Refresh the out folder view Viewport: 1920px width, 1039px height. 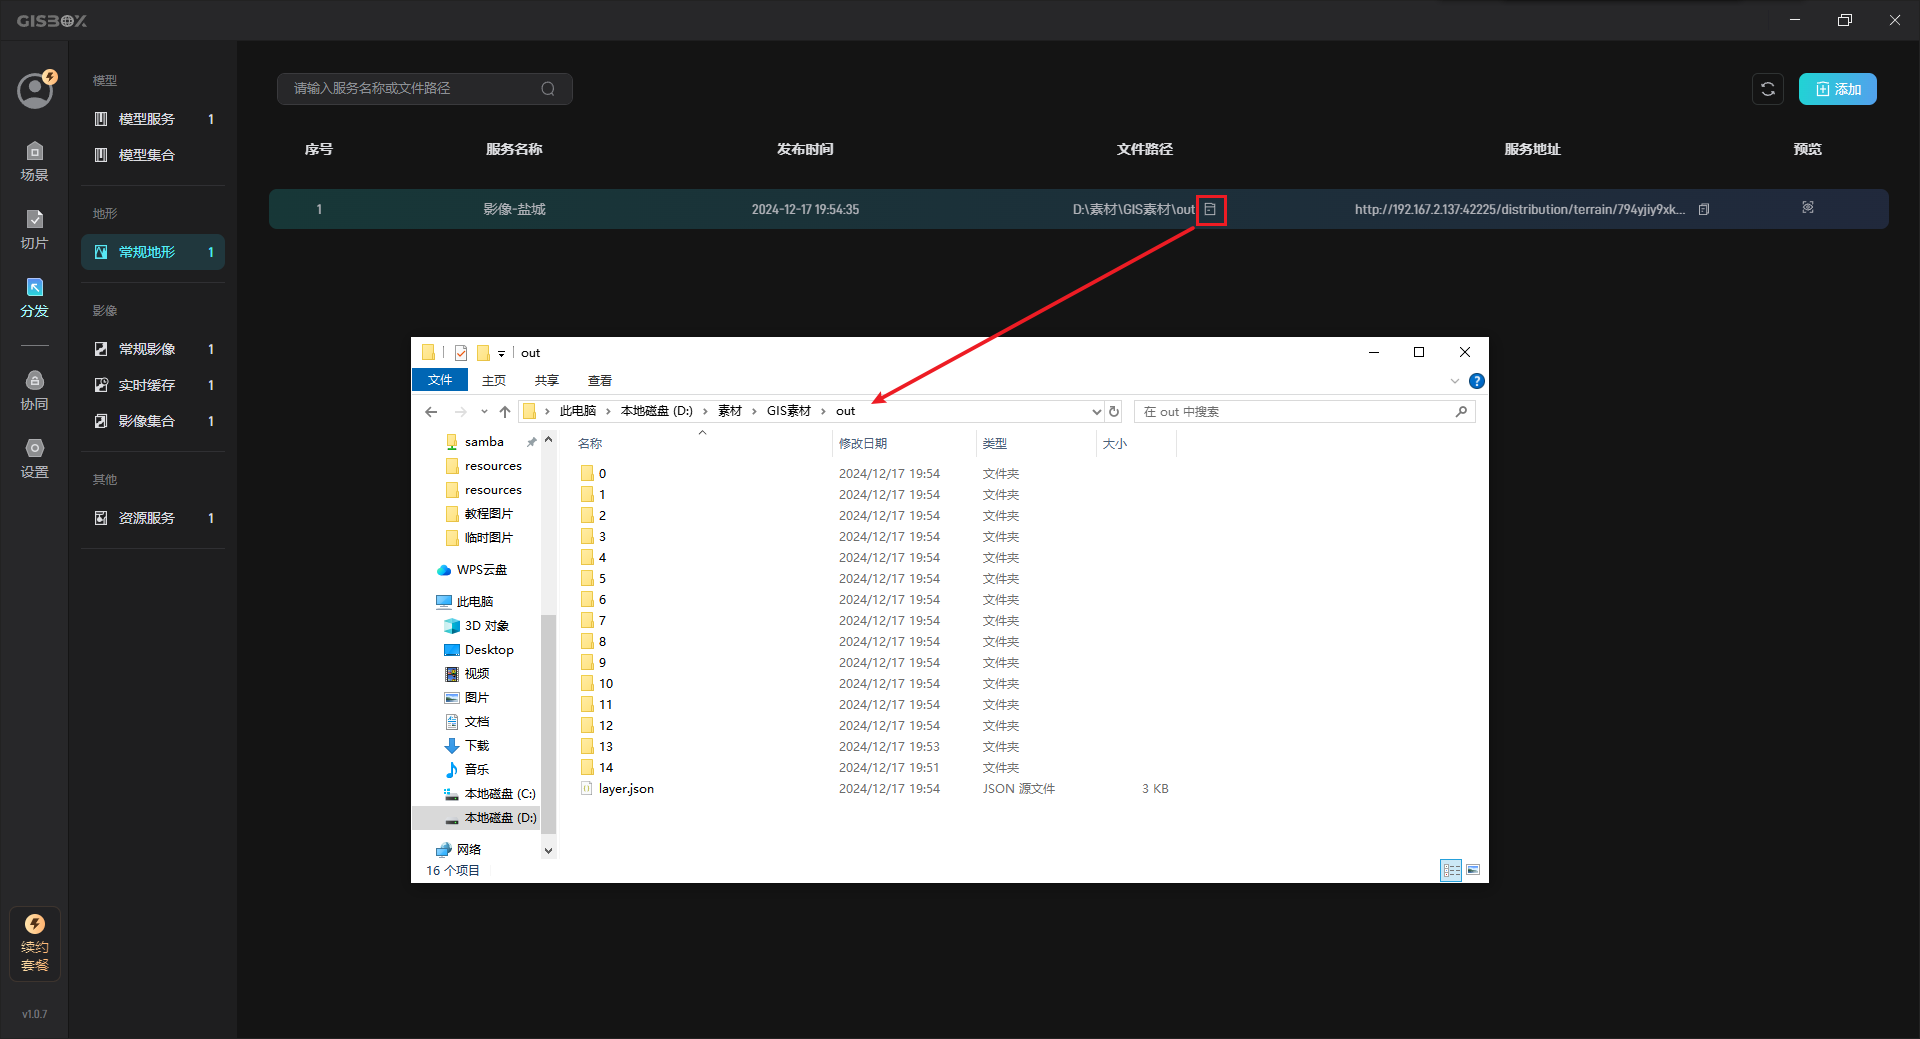(1114, 412)
